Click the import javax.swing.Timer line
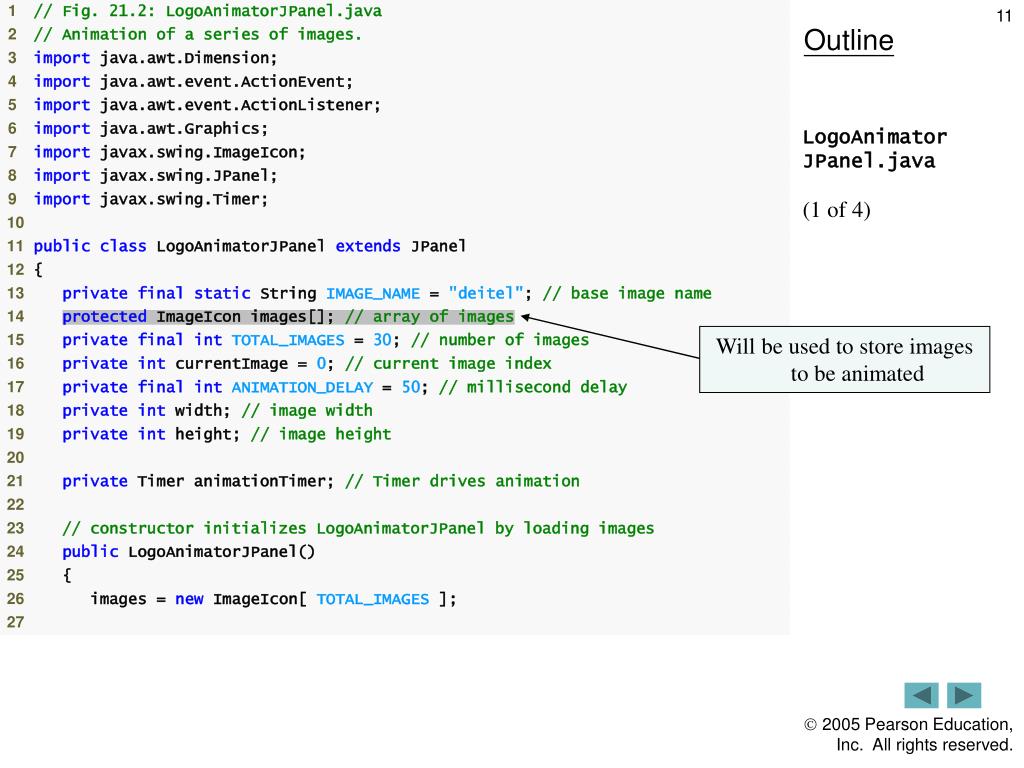Viewport: 1024px width, 768px height. pos(151,199)
